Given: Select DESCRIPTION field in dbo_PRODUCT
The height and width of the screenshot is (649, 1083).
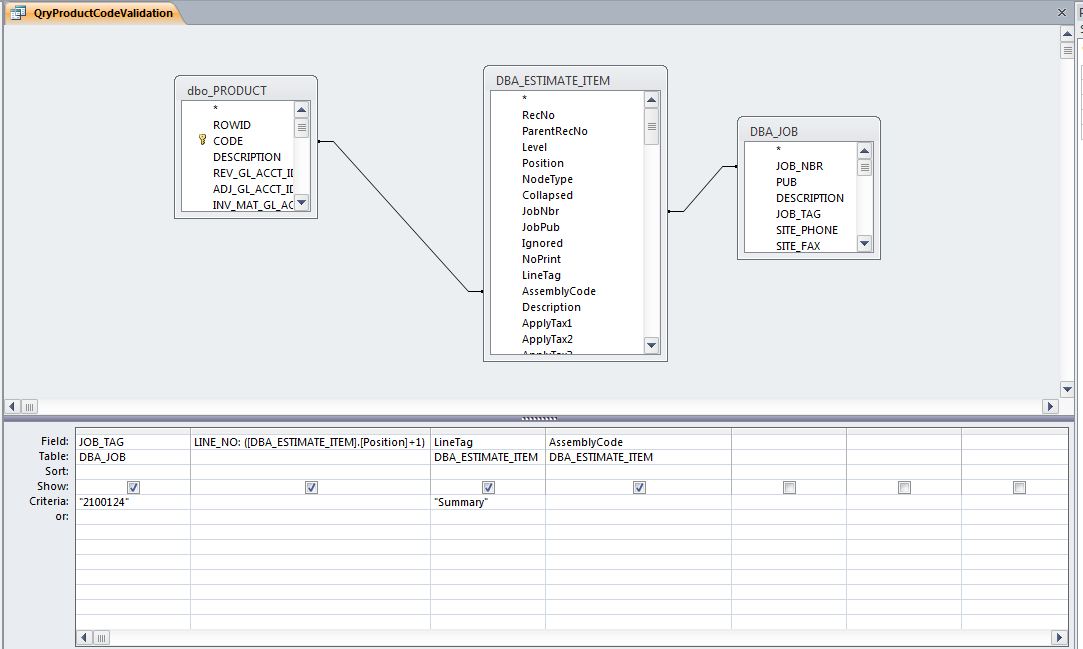Looking at the screenshot, I should [x=247, y=157].
